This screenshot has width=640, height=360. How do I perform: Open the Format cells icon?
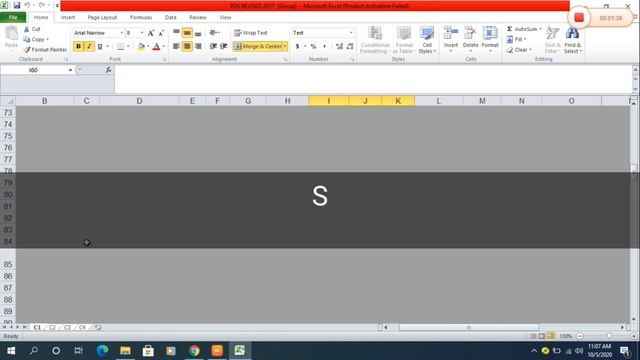(x=490, y=33)
